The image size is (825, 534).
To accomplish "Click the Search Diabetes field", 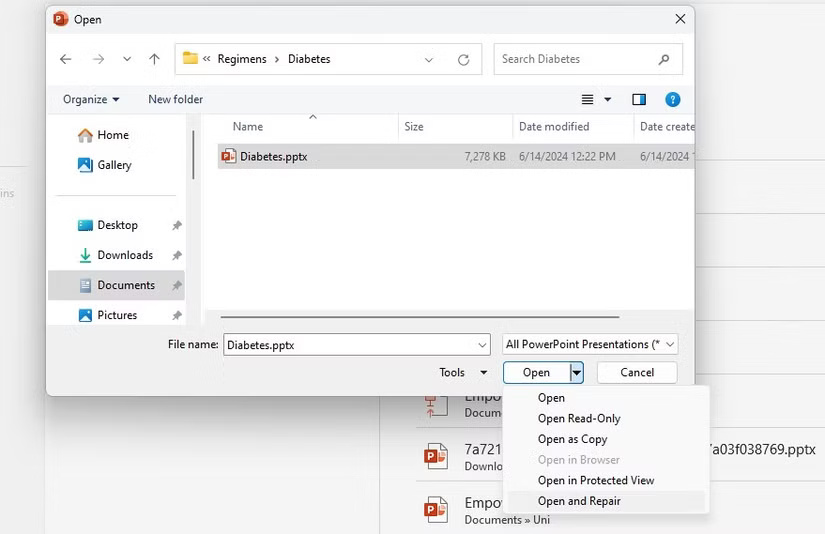I will tap(588, 59).
